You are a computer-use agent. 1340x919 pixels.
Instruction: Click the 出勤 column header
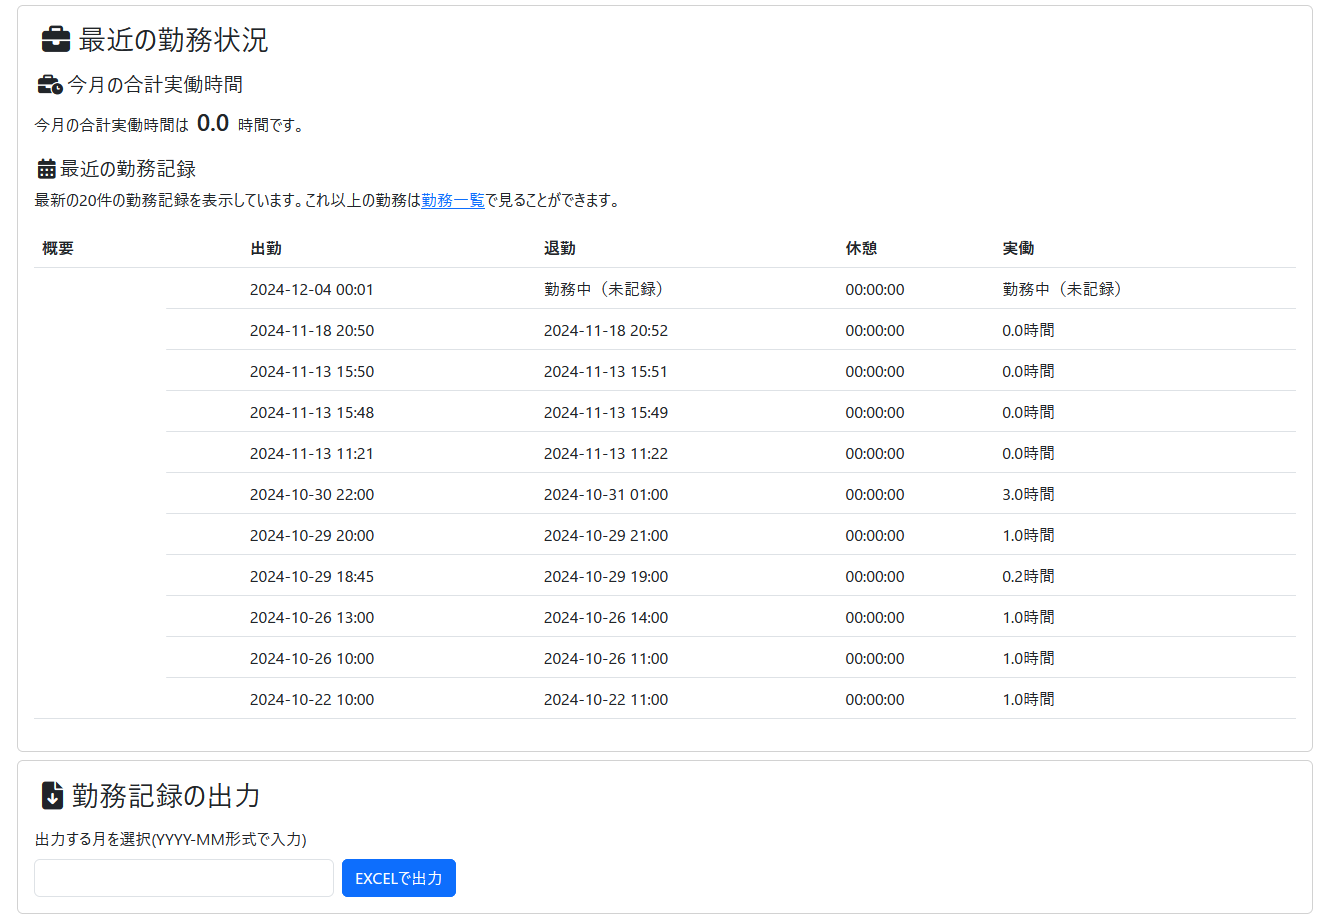point(266,248)
